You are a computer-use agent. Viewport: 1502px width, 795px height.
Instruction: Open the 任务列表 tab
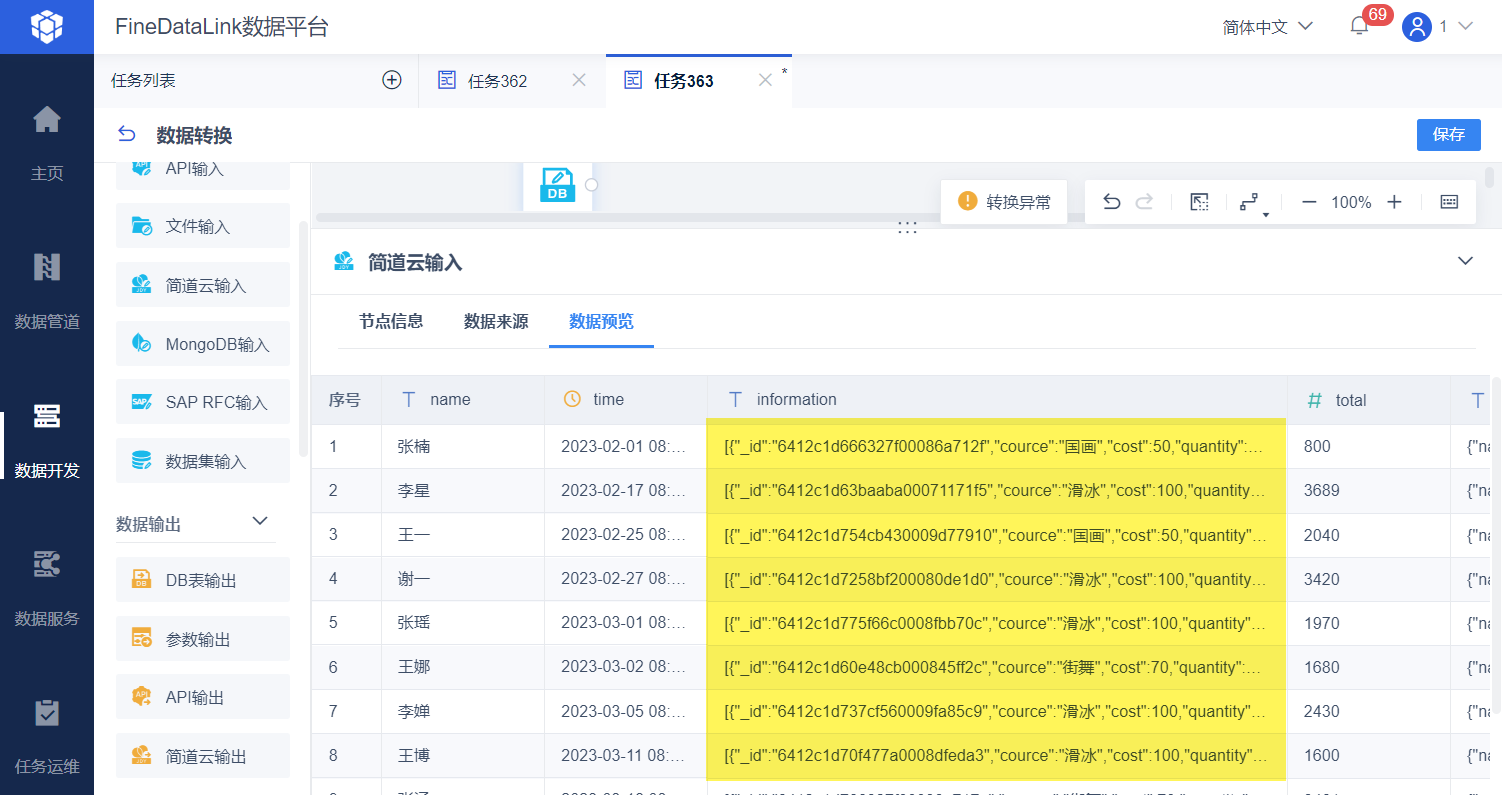point(143,80)
